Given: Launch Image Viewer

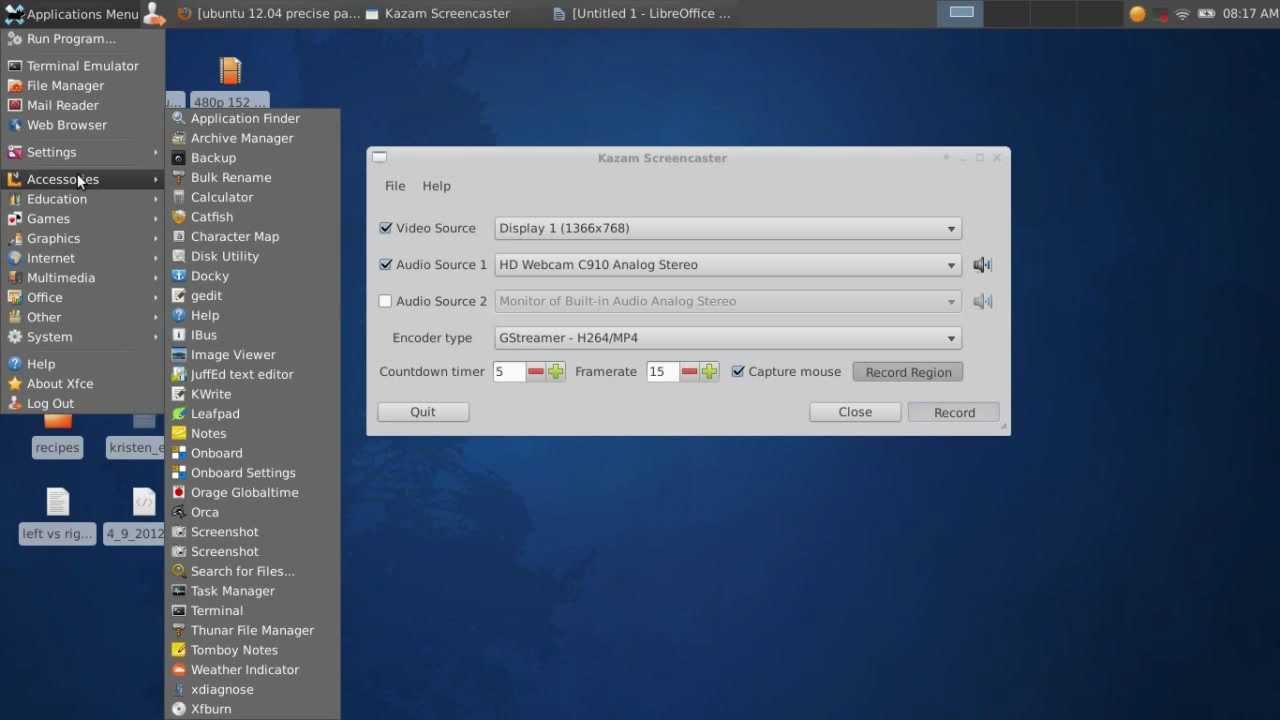Looking at the screenshot, I should (252, 355).
